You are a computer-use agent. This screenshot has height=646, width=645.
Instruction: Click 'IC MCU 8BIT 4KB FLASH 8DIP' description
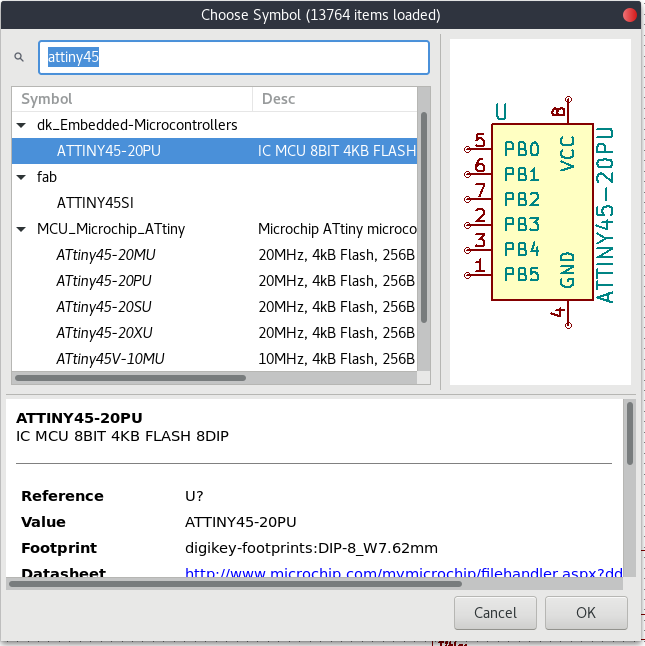pos(122,436)
